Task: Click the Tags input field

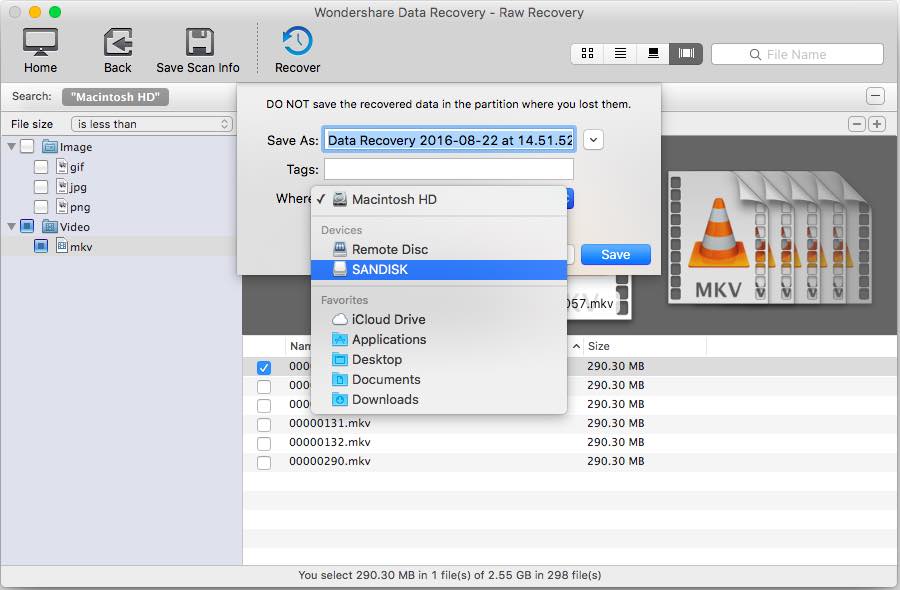Action: pyautogui.click(x=449, y=169)
